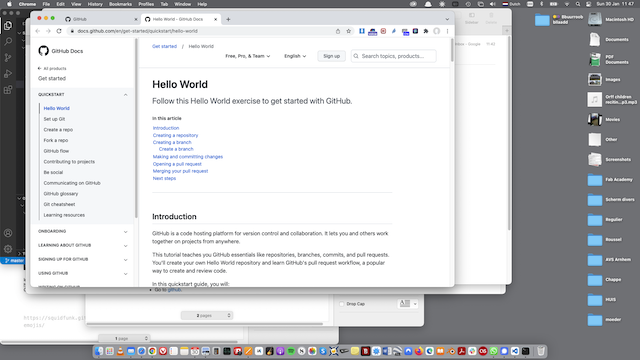The height and width of the screenshot is (360, 640).
Task: Open the VS Code Explorer icon
Action: (x=8, y=26)
